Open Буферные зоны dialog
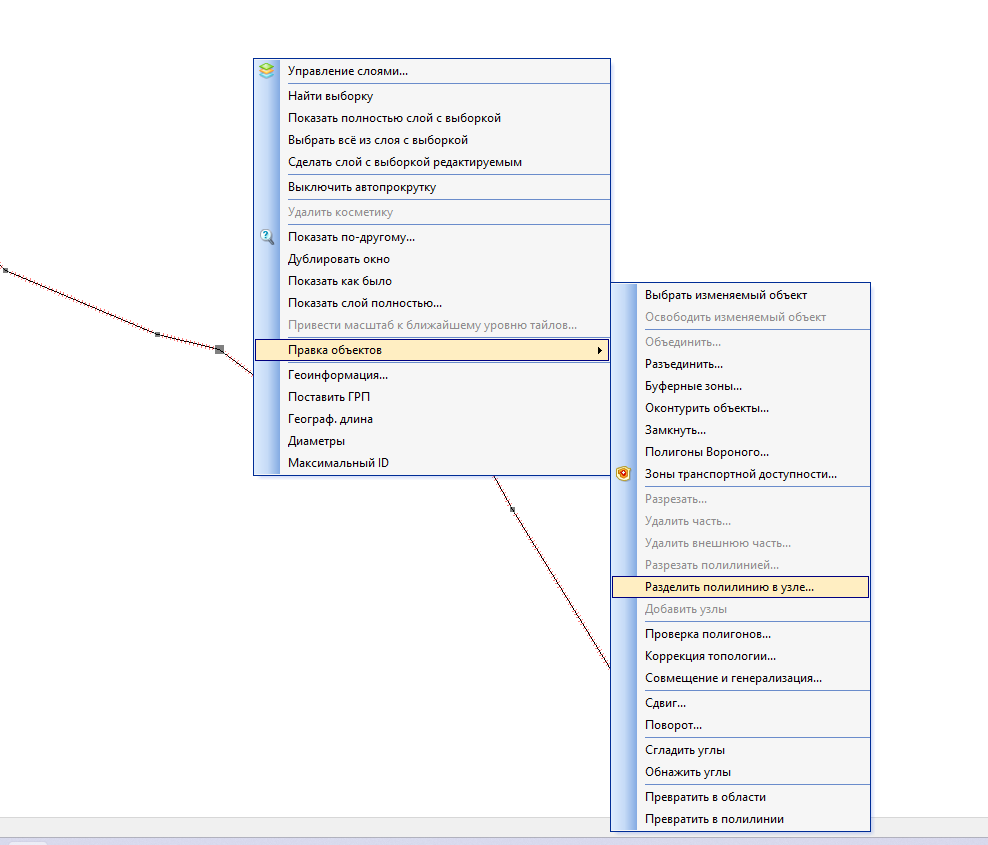This screenshot has height=845, width=988. tap(693, 386)
